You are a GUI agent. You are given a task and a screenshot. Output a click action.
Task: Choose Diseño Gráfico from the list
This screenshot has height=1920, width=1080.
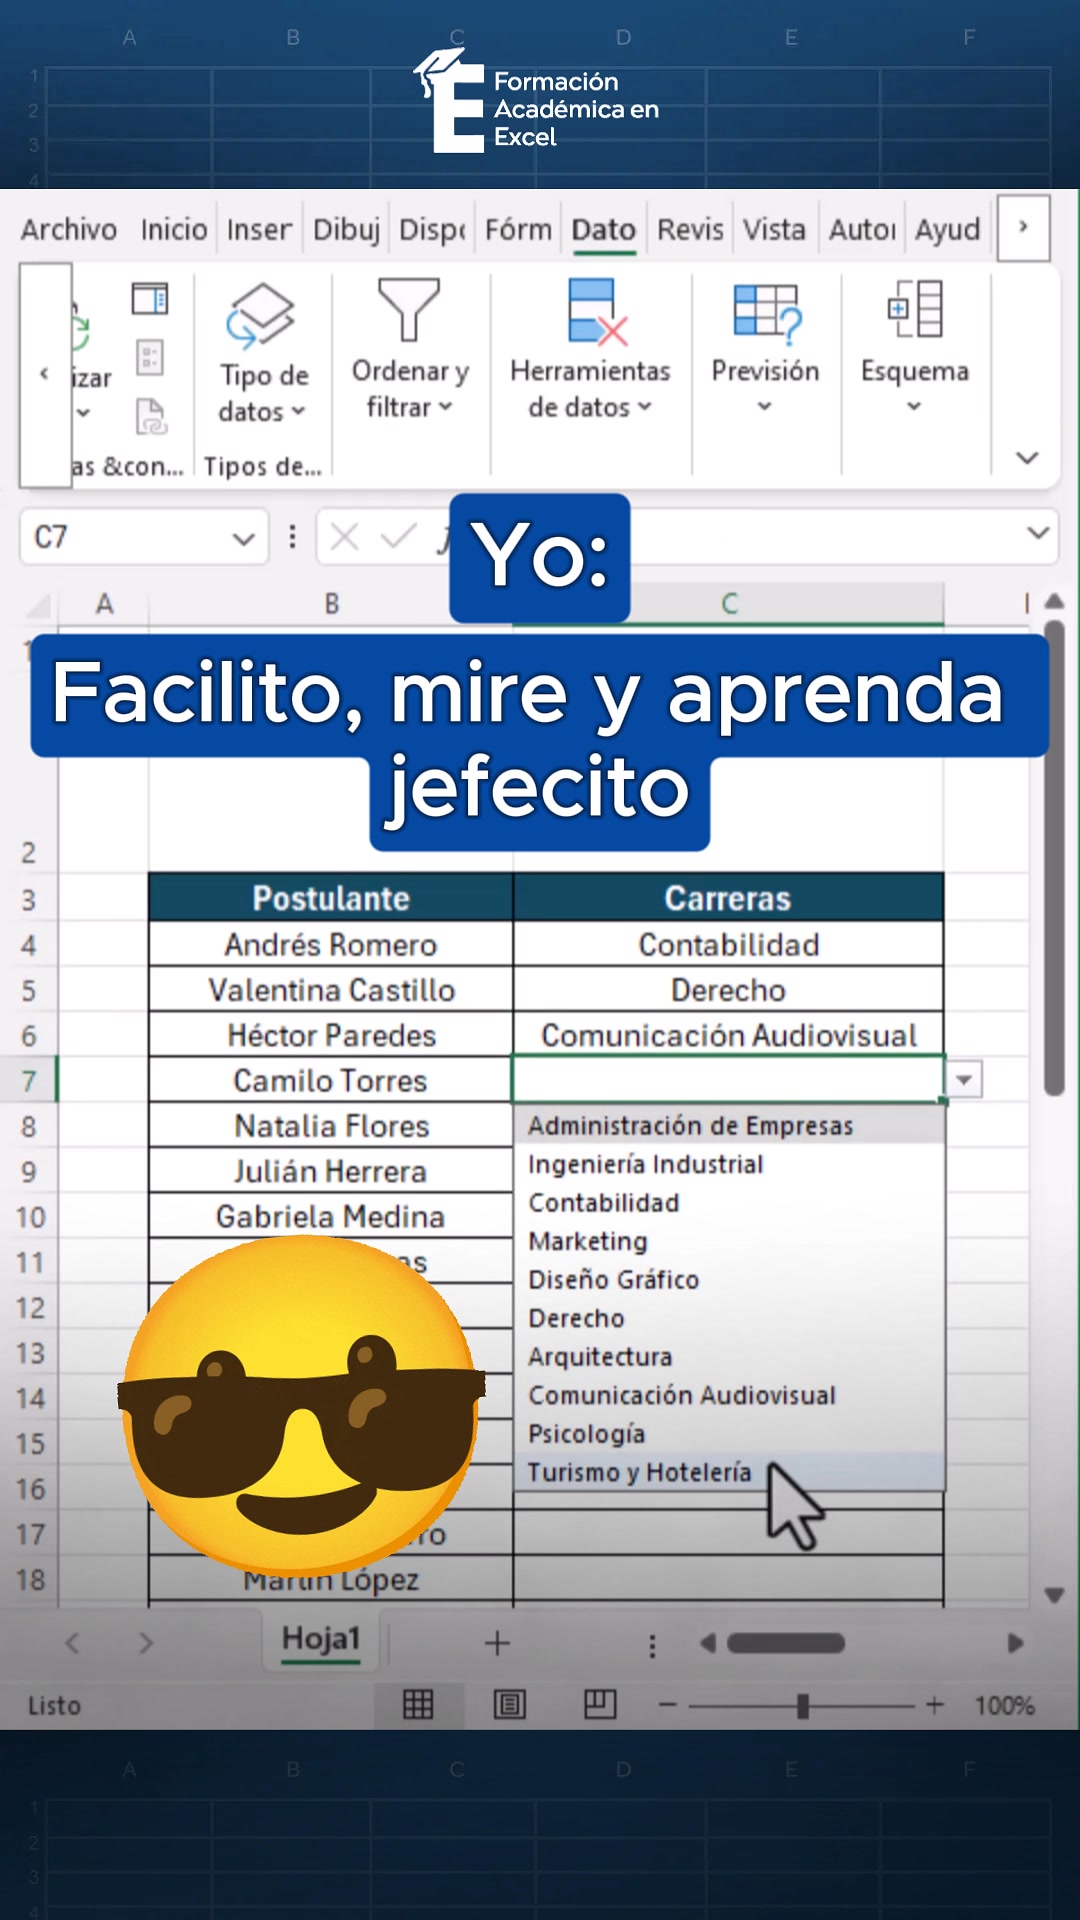[x=729, y=1280]
